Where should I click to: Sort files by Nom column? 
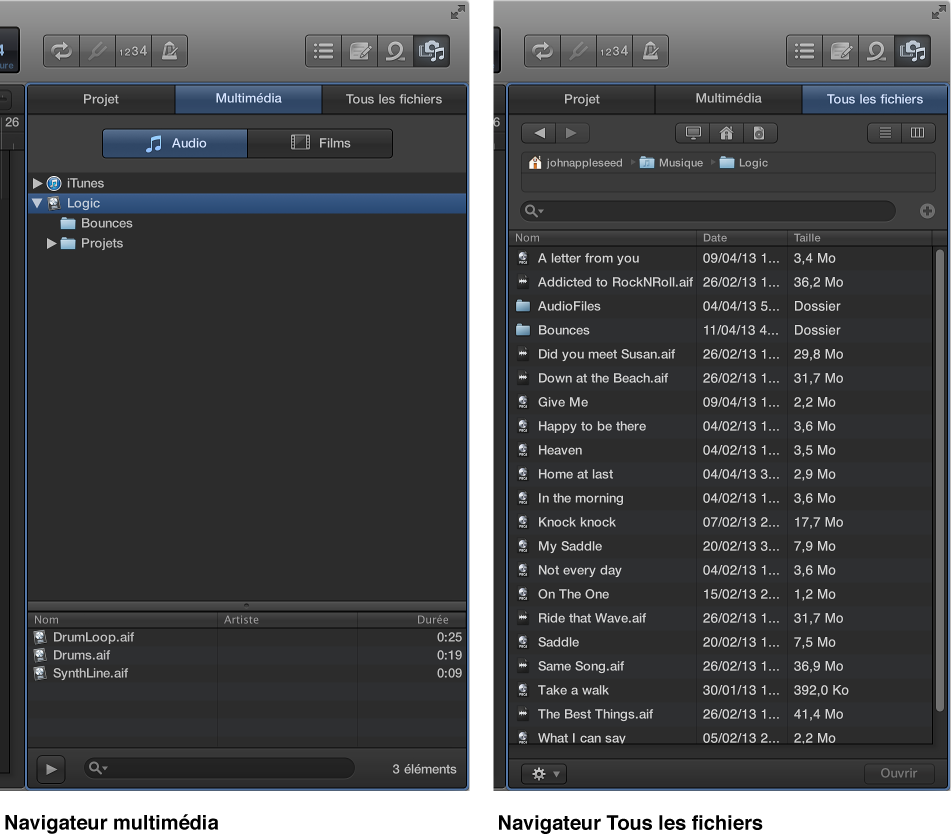pyautogui.click(x=602, y=238)
